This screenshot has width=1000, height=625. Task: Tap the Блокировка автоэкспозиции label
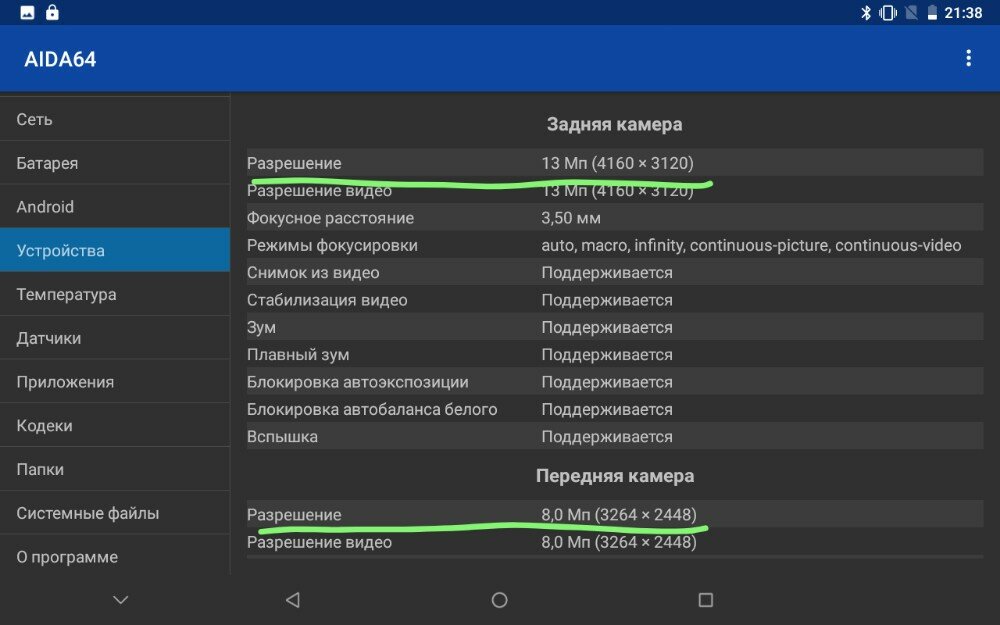point(358,382)
